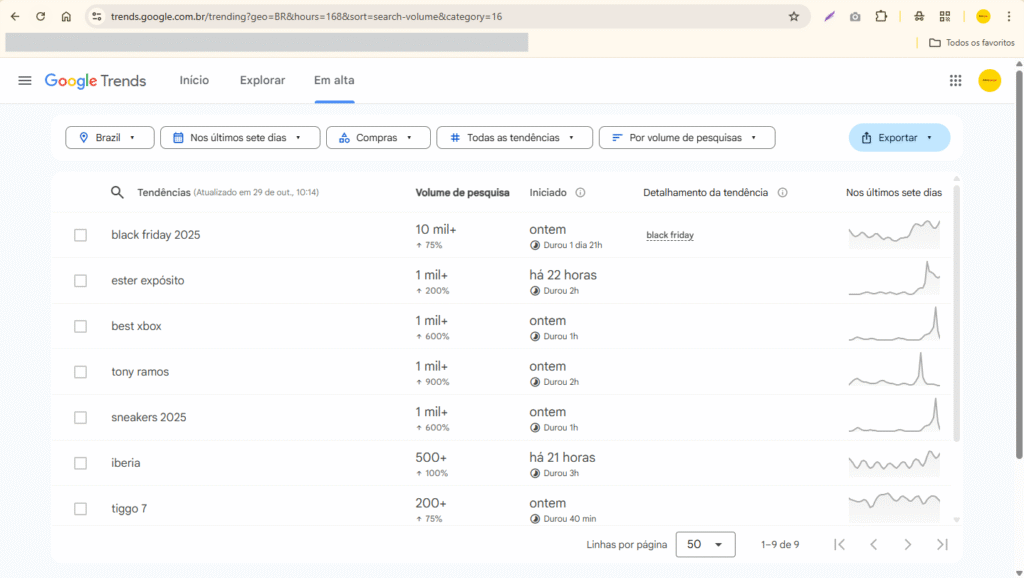Select the tony ramos trend checkbox

pyautogui.click(x=80, y=372)
